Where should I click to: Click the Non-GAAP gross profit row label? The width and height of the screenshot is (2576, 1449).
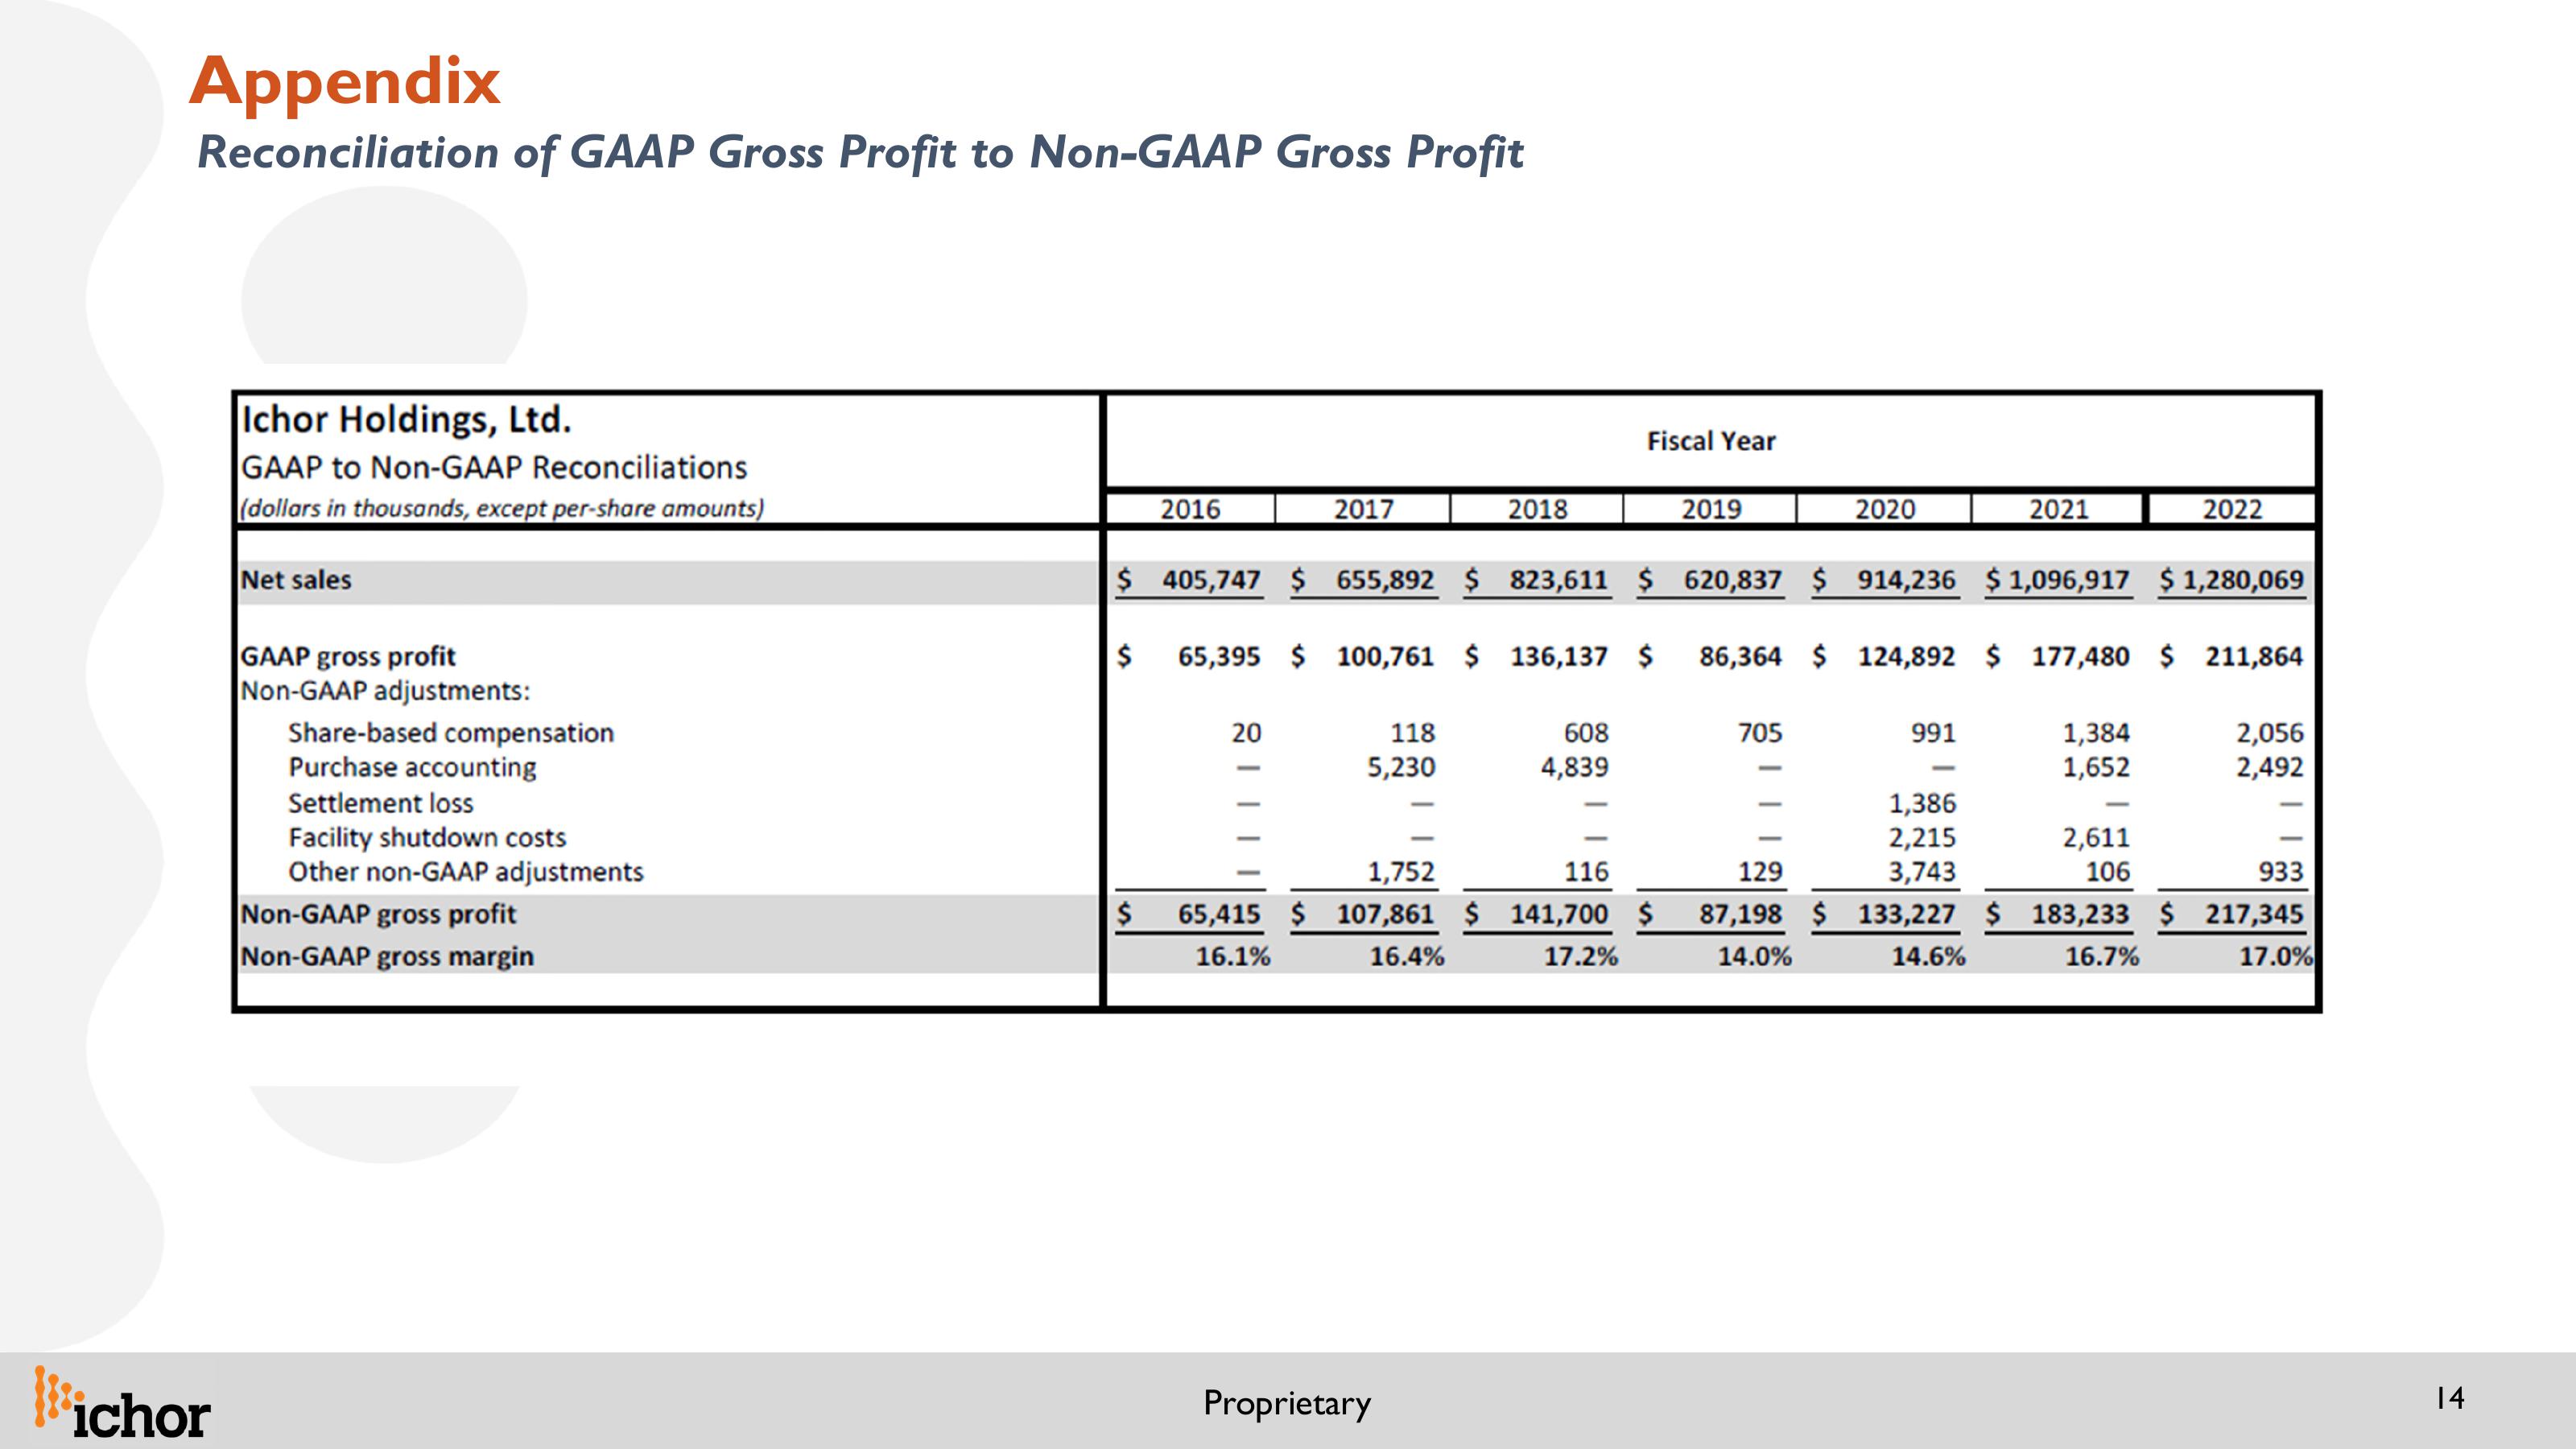378,914
